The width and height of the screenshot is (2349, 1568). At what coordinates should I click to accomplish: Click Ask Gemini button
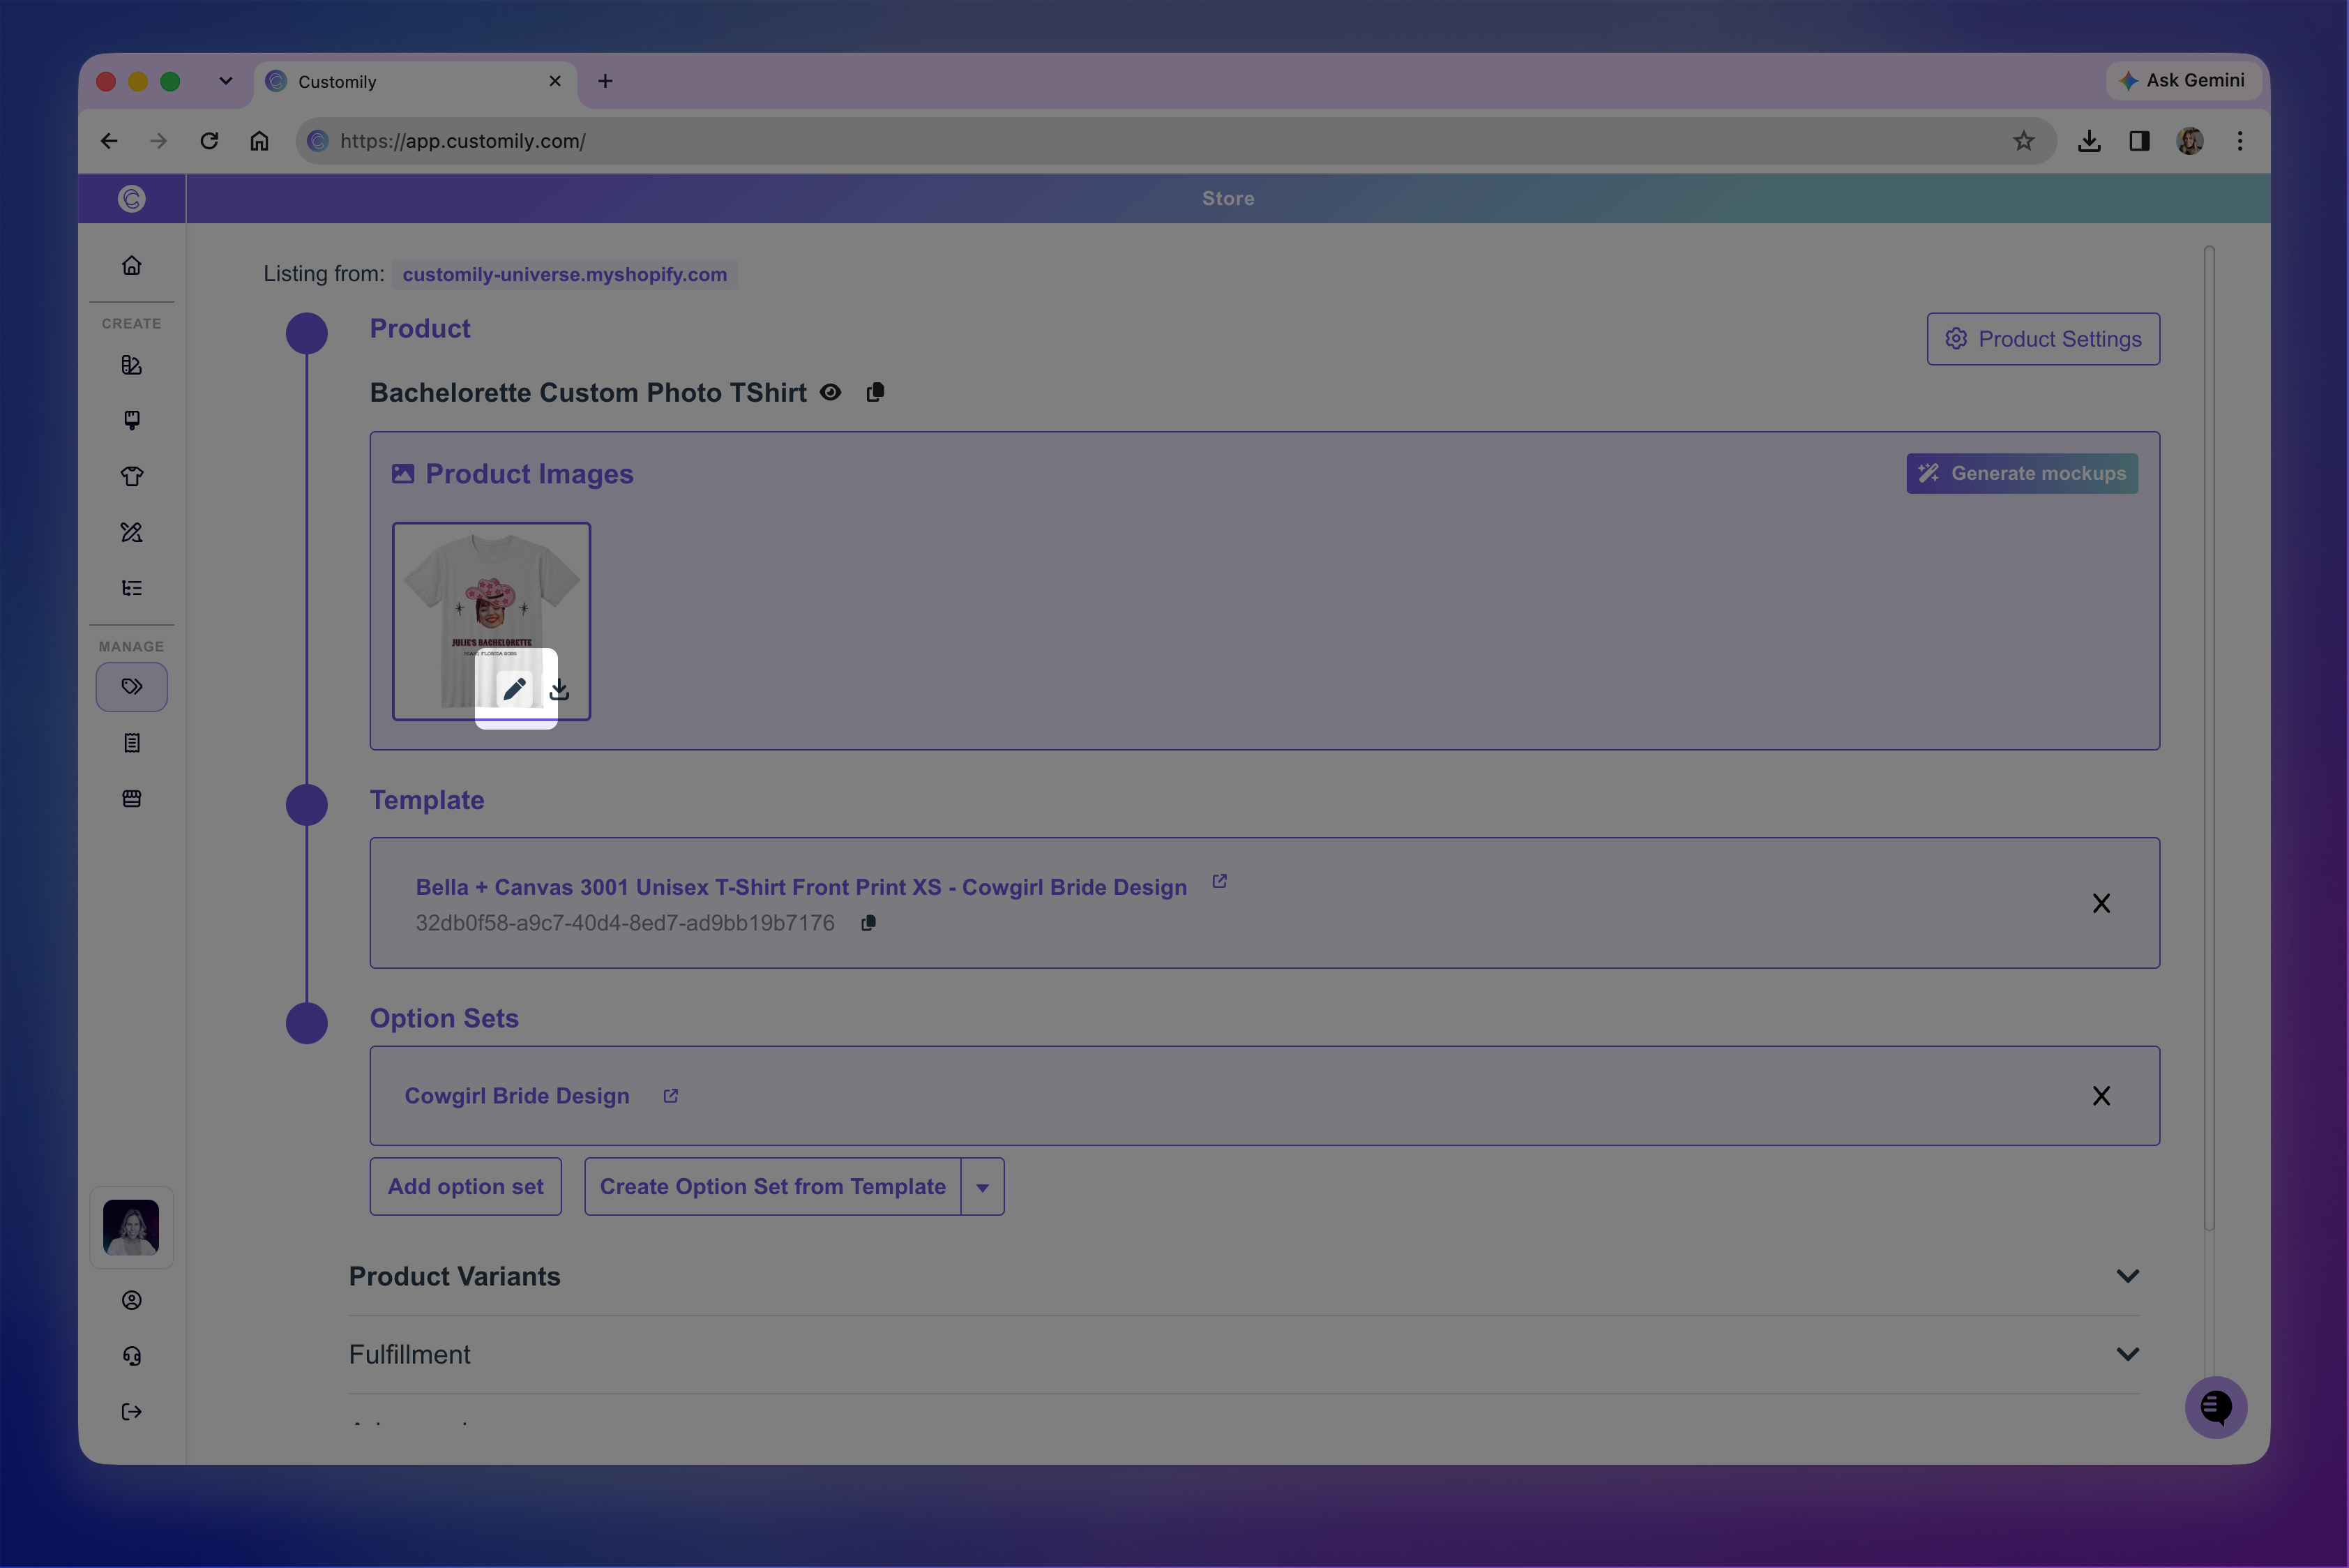(x=2183, y=80)
